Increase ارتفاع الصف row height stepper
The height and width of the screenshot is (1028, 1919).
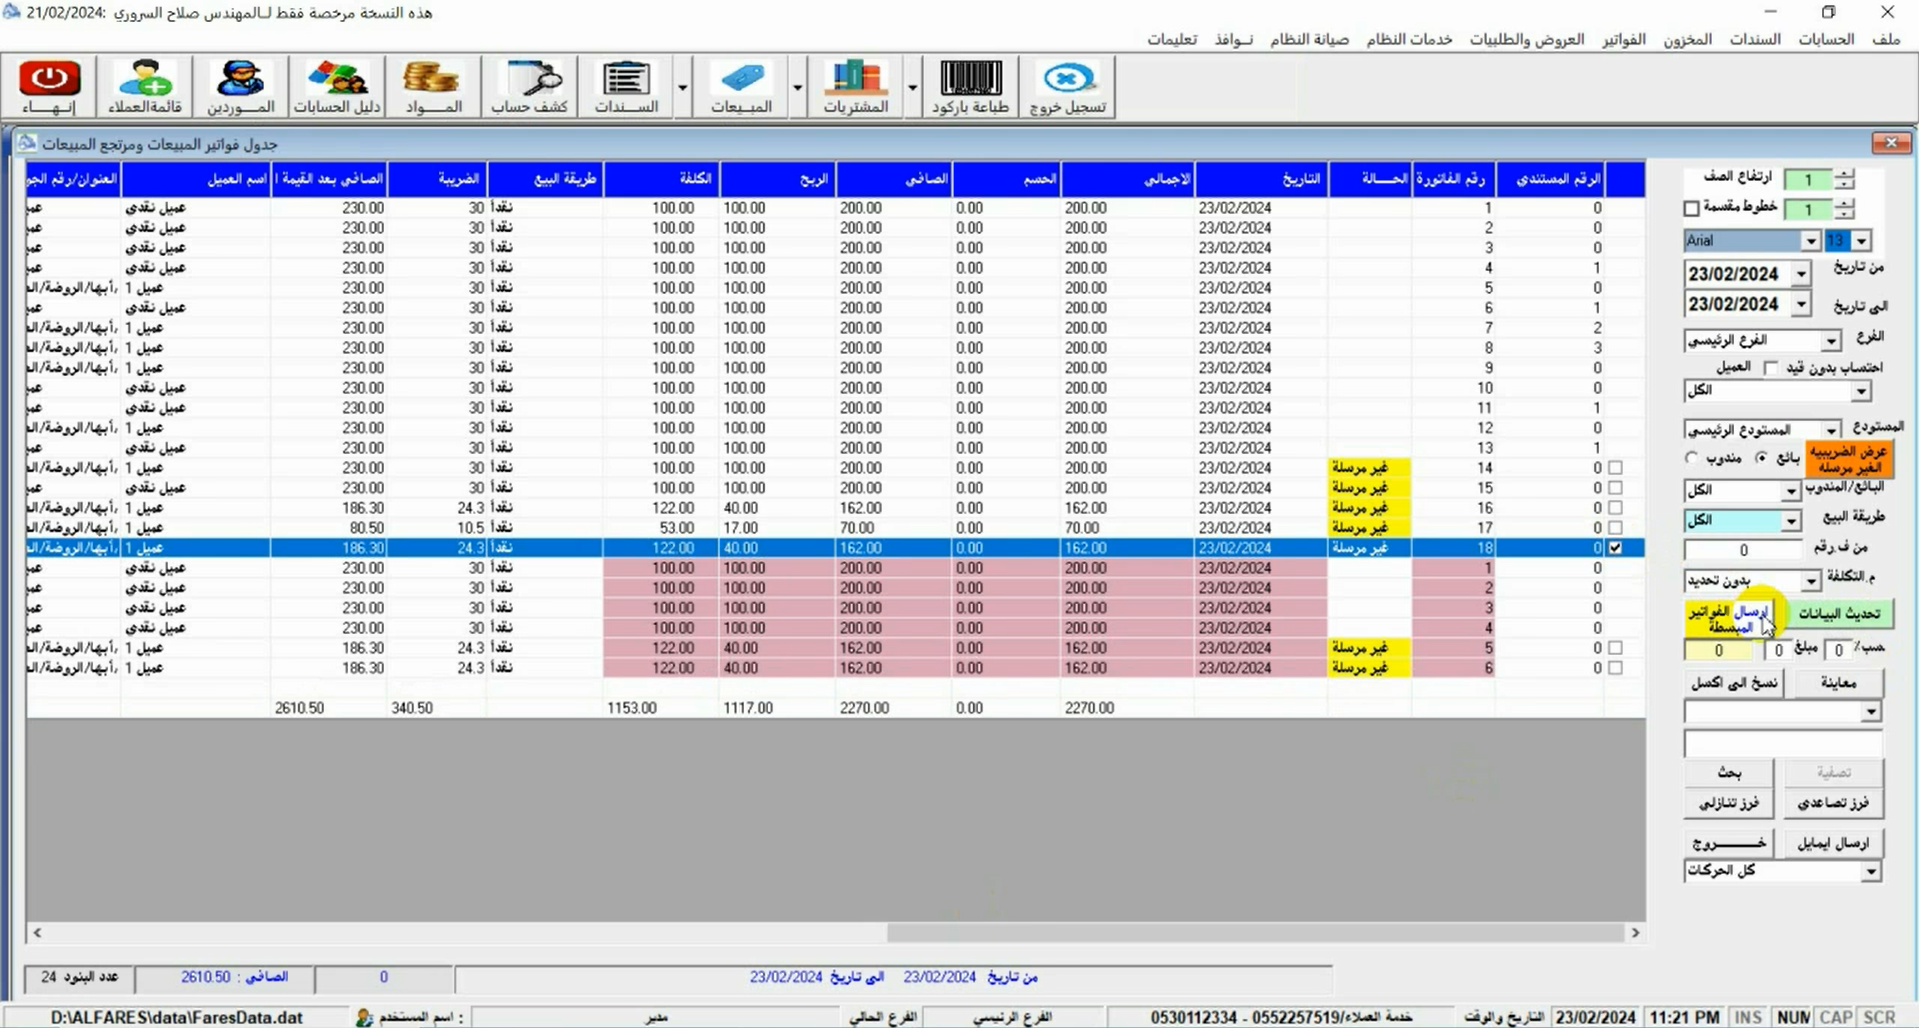[x=1844, y=174]
